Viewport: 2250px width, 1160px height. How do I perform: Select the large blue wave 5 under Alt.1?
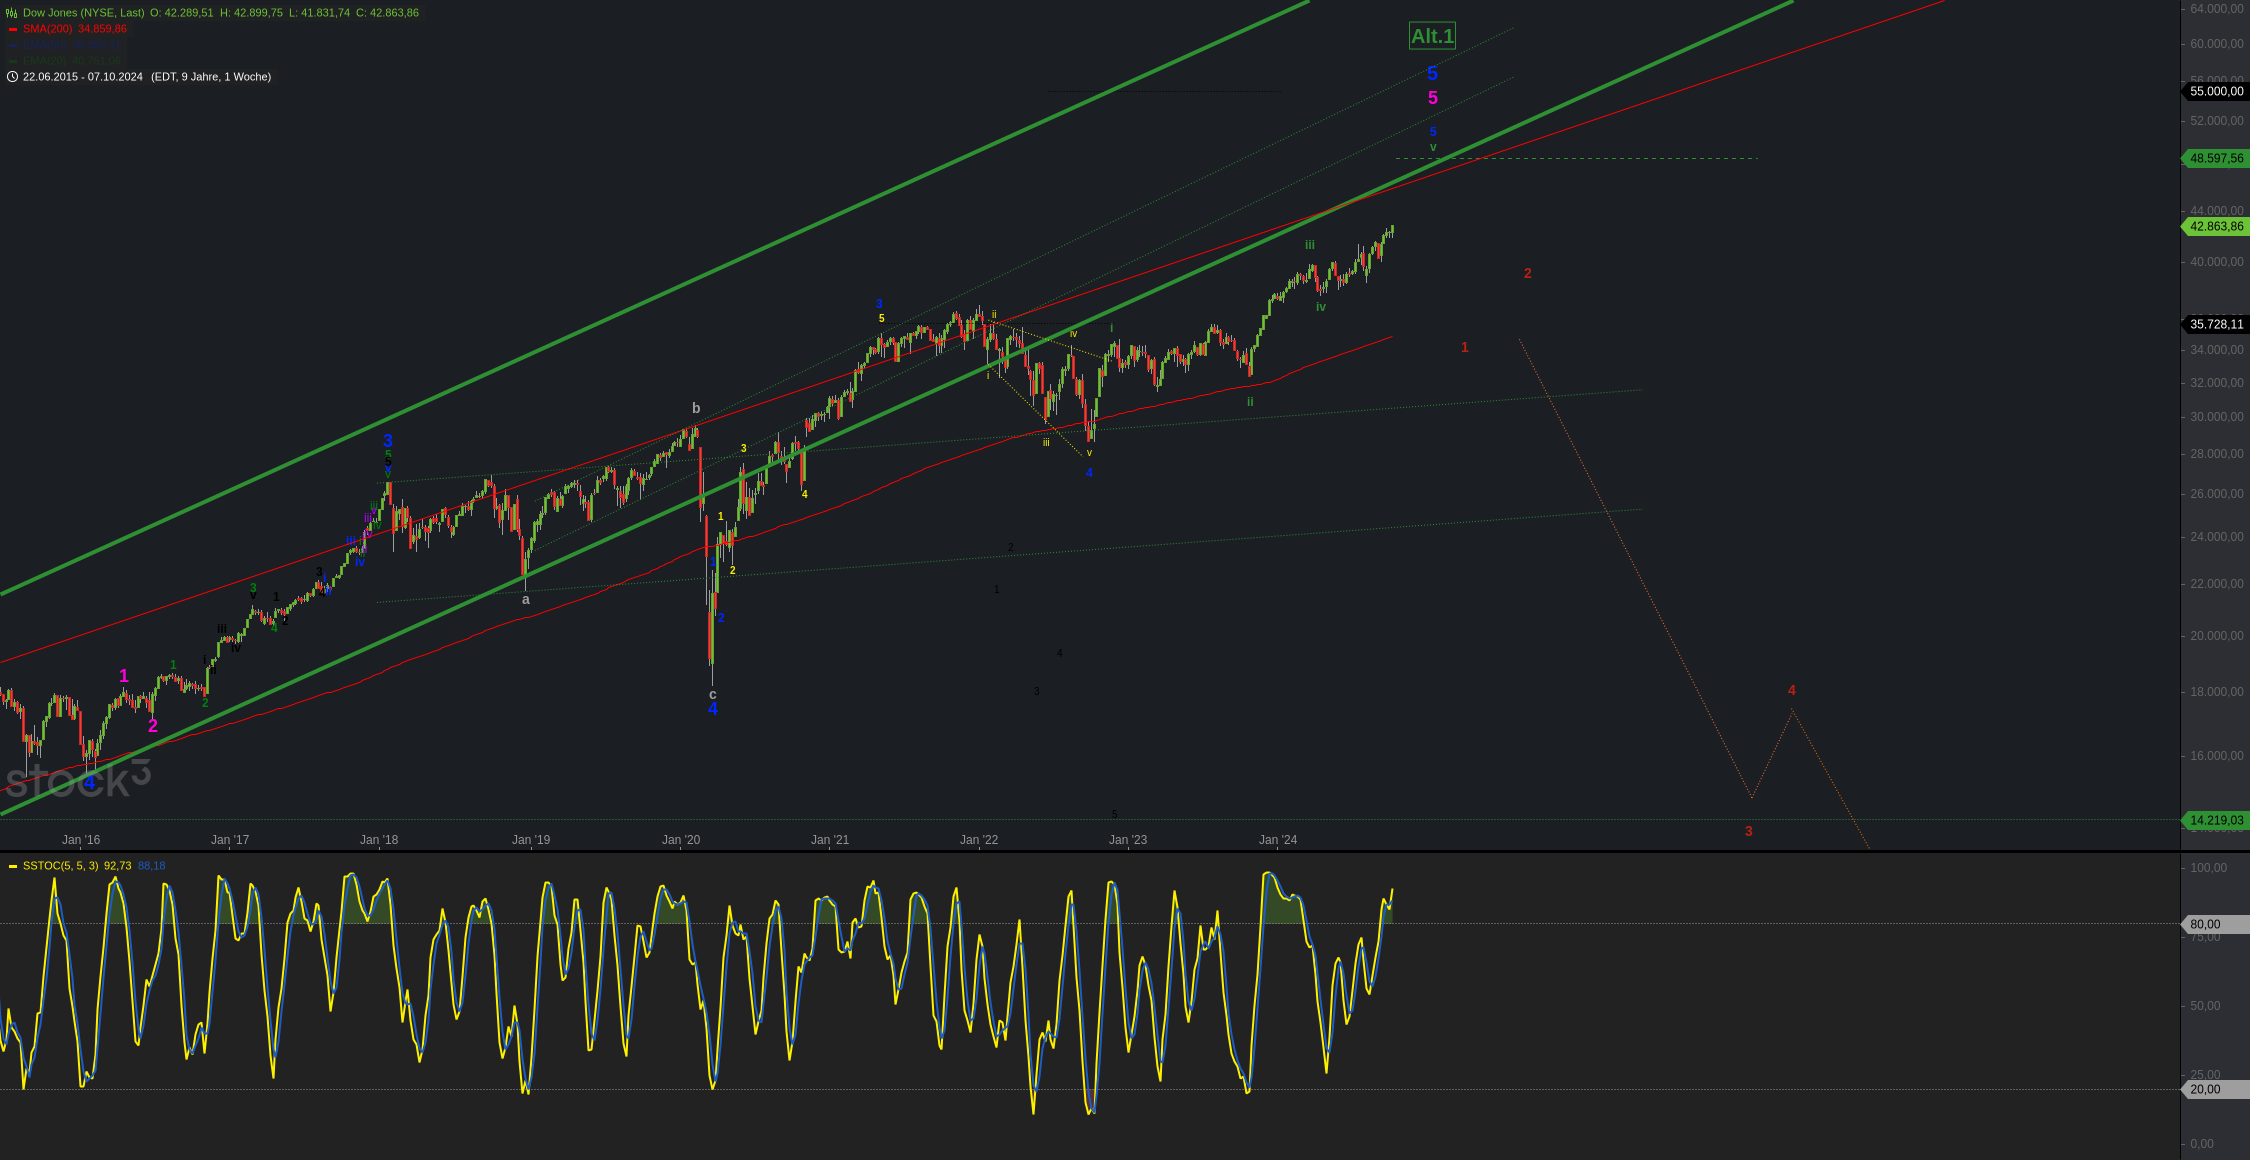[1432, 73]
